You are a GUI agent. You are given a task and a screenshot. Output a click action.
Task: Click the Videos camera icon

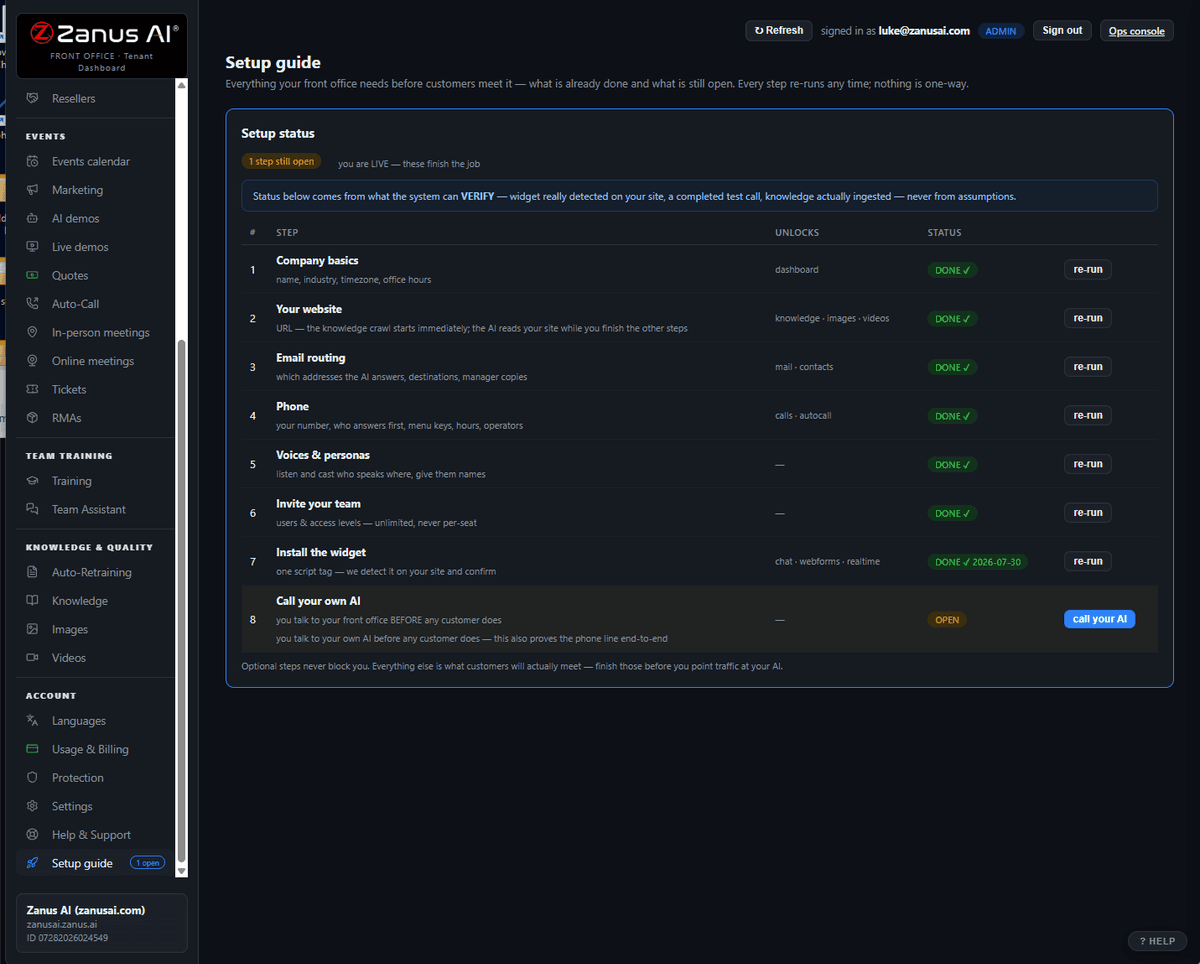[33, 658]
